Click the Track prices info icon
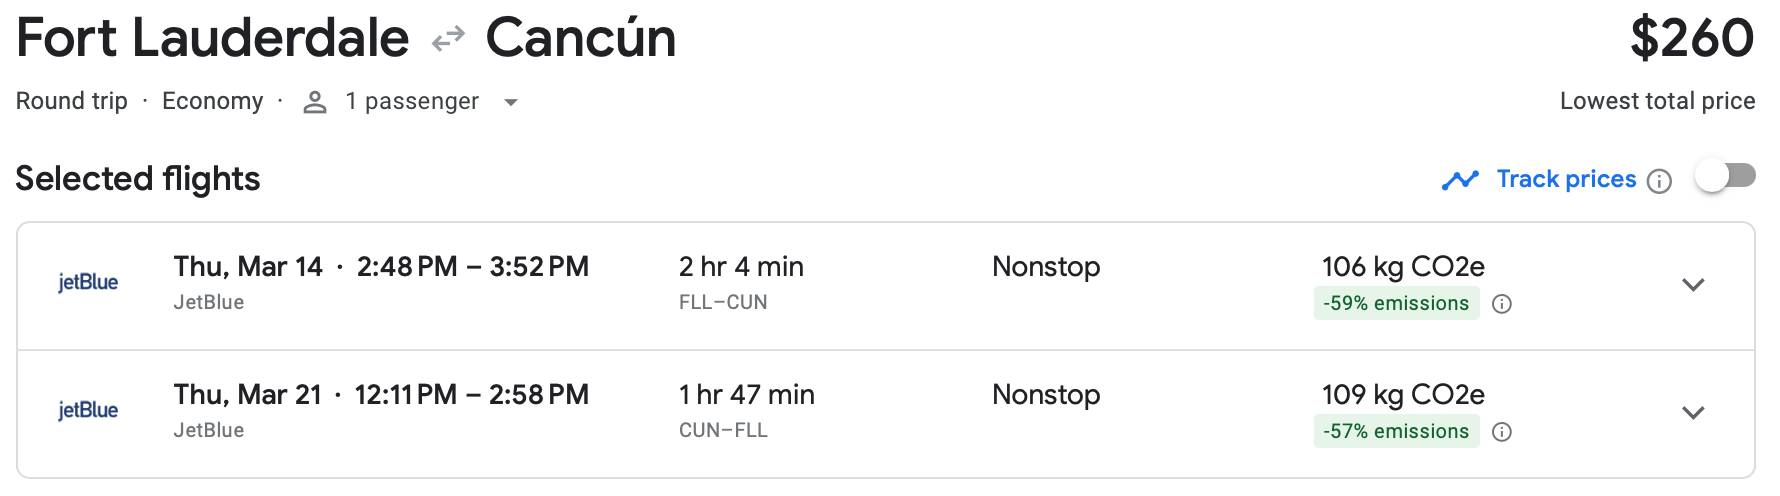 pyautogui.click(x=1659, y=181)
